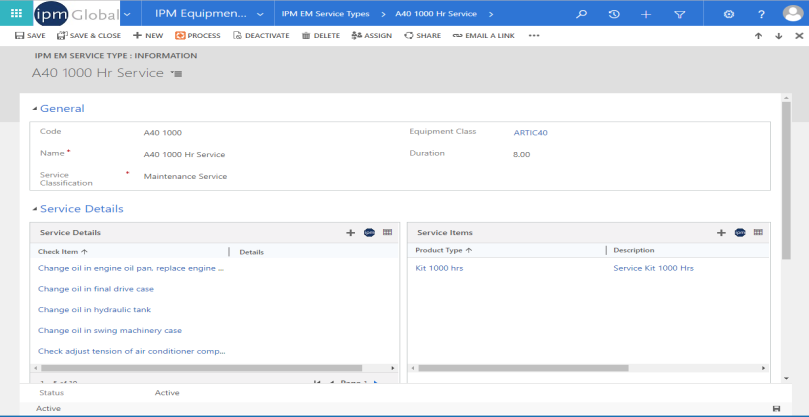Click ipm icon in Service Details grid header

[369, 233]
